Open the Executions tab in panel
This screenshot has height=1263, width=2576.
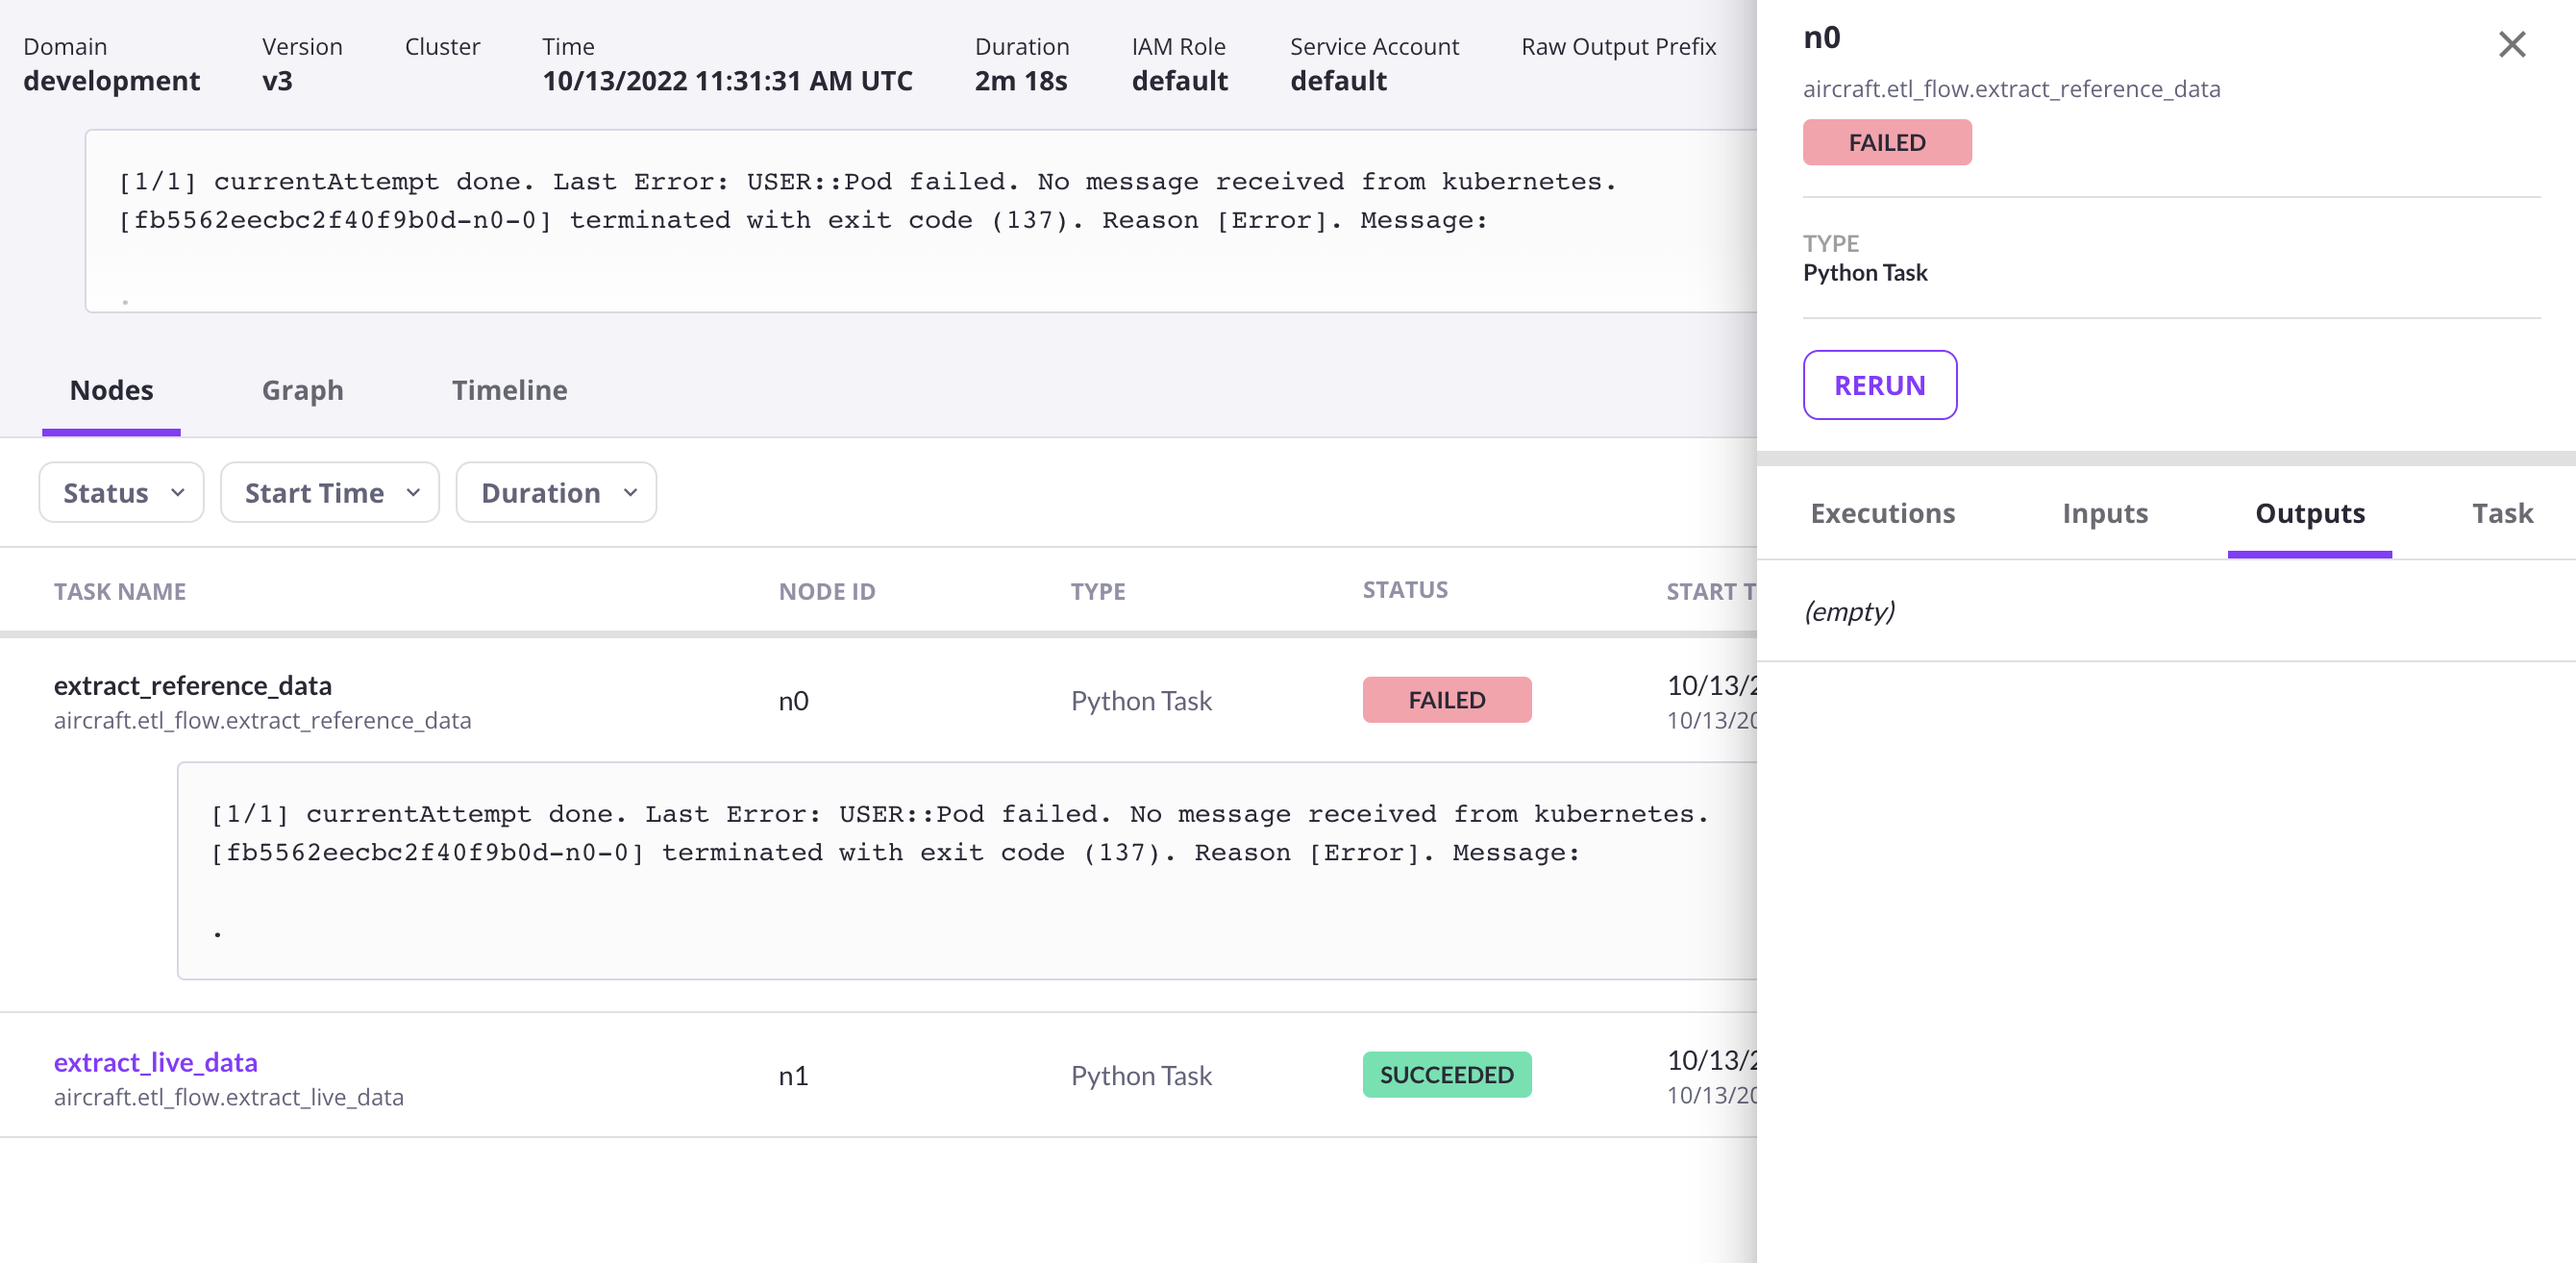(x=1882, y=513)
